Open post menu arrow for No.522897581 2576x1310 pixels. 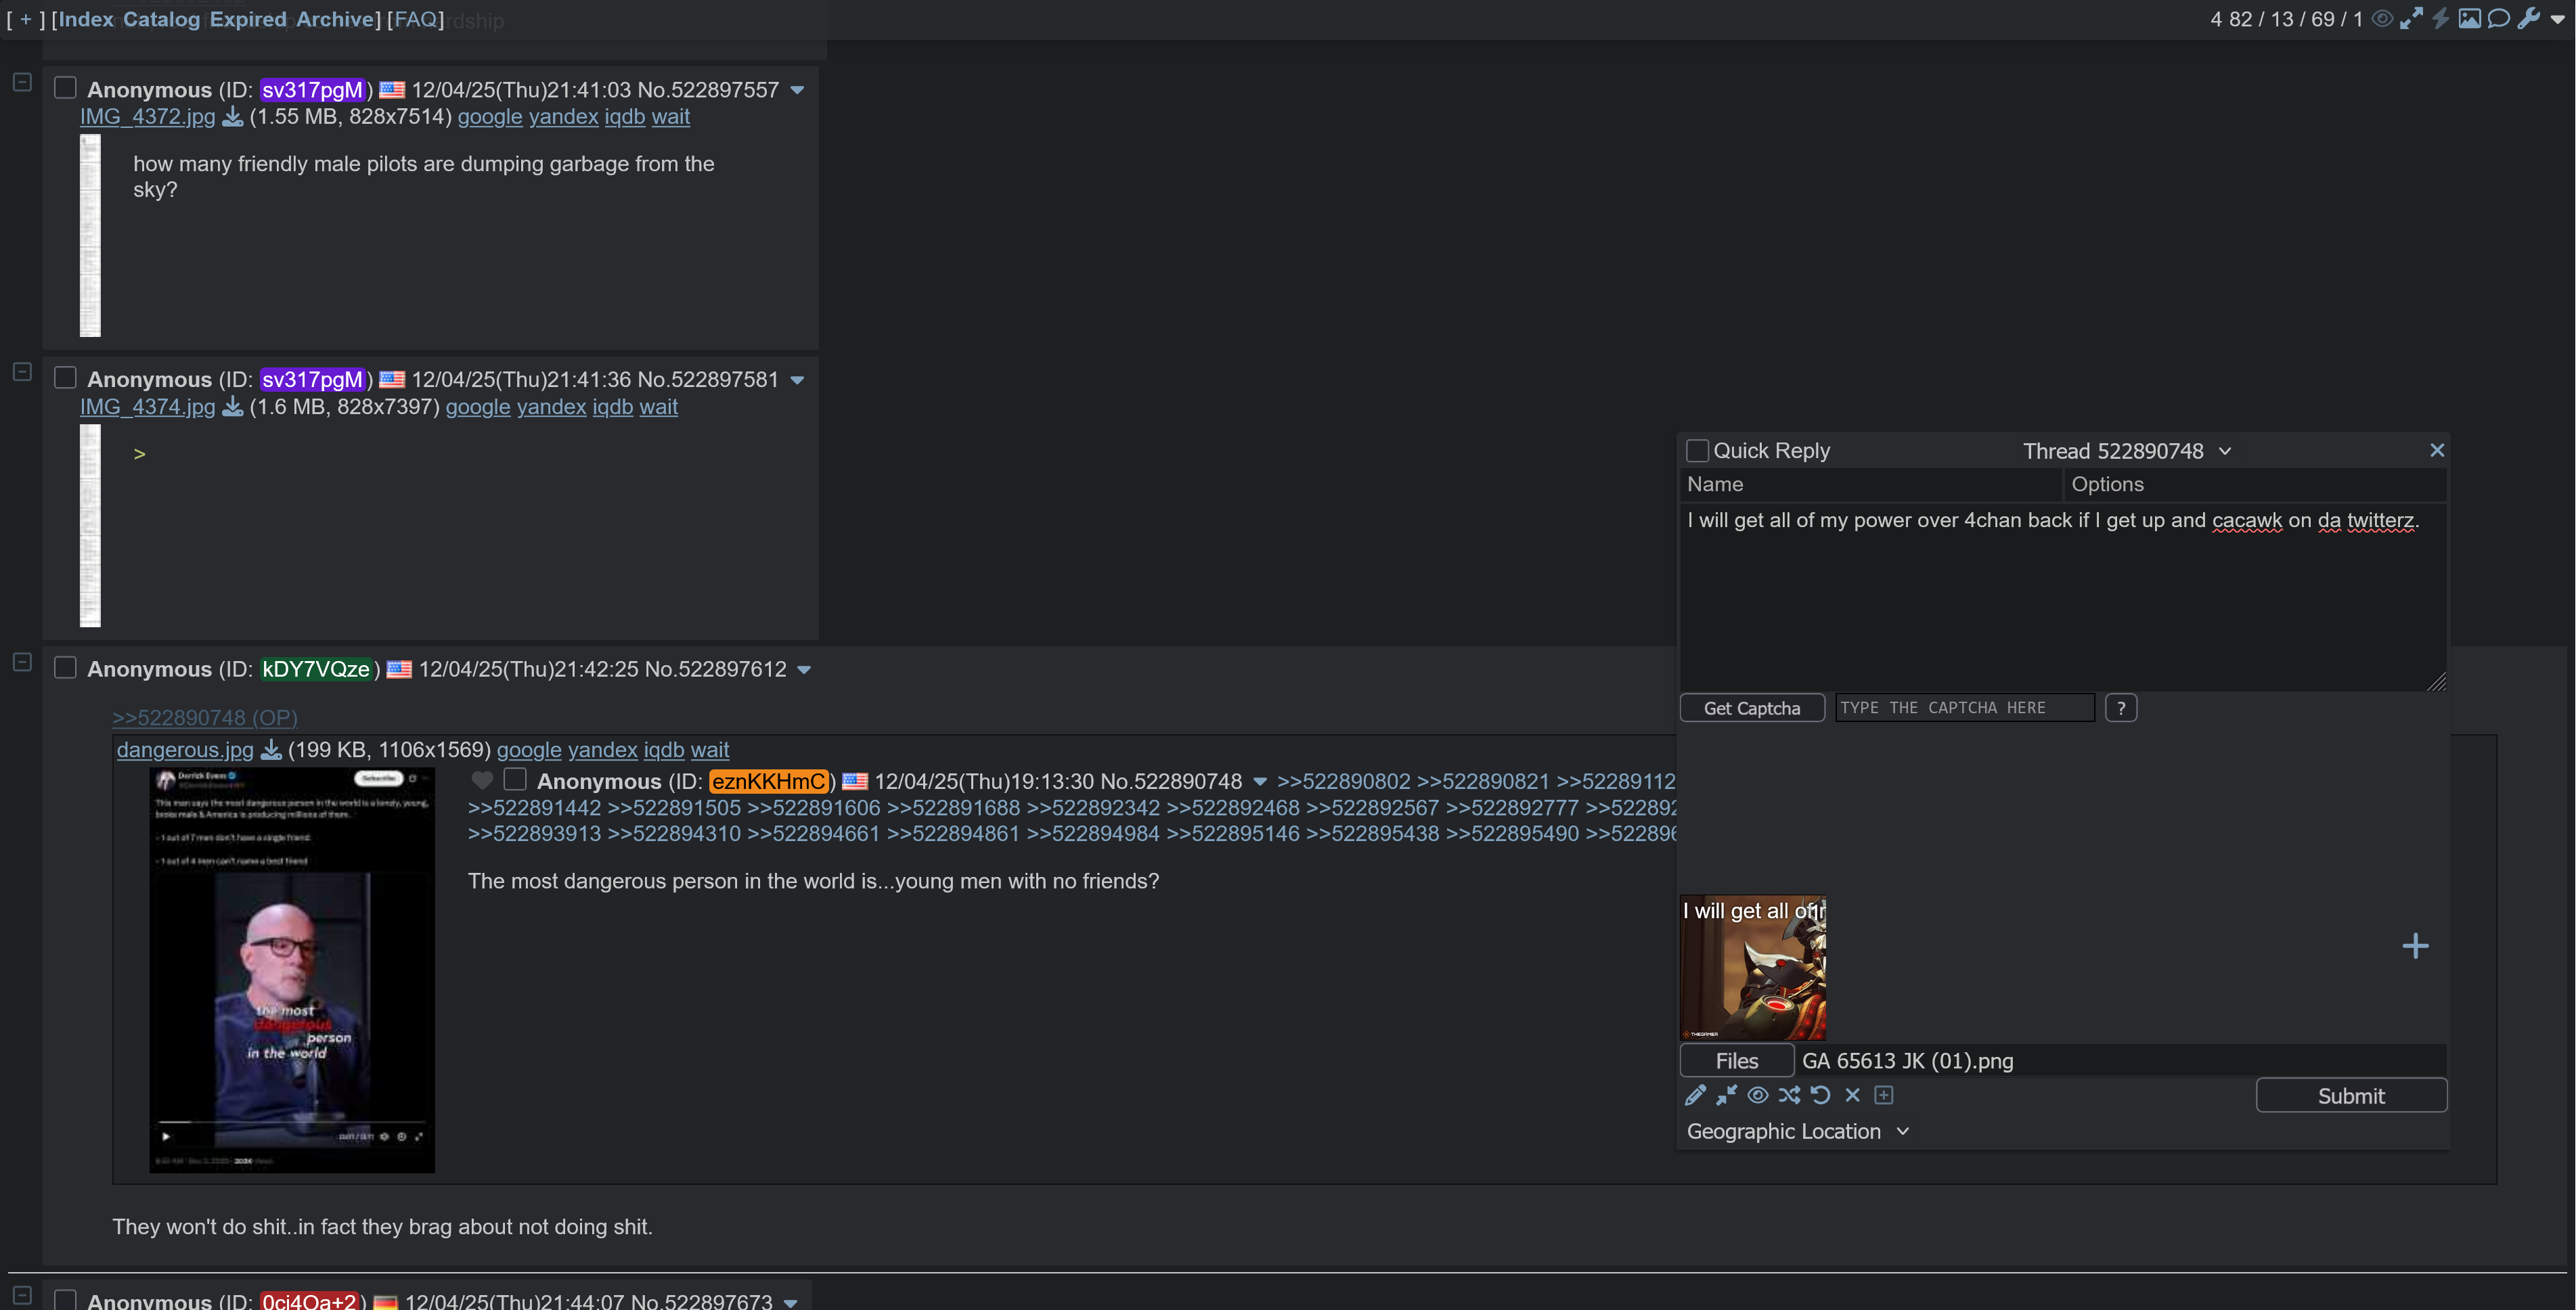pos(797,380)
